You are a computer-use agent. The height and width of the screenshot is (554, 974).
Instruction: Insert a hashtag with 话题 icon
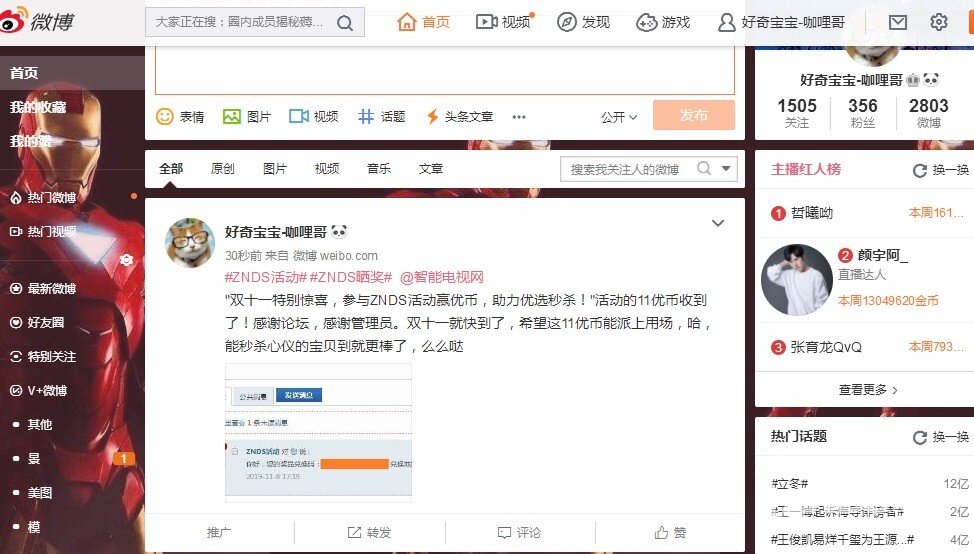point(366,116)
